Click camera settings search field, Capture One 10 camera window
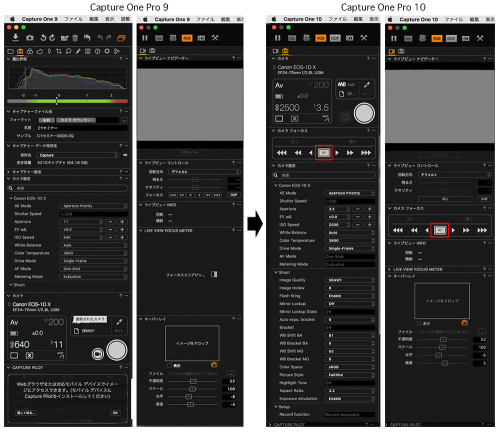This screenshot has height=432, width=500. click(x=324, y=175)
